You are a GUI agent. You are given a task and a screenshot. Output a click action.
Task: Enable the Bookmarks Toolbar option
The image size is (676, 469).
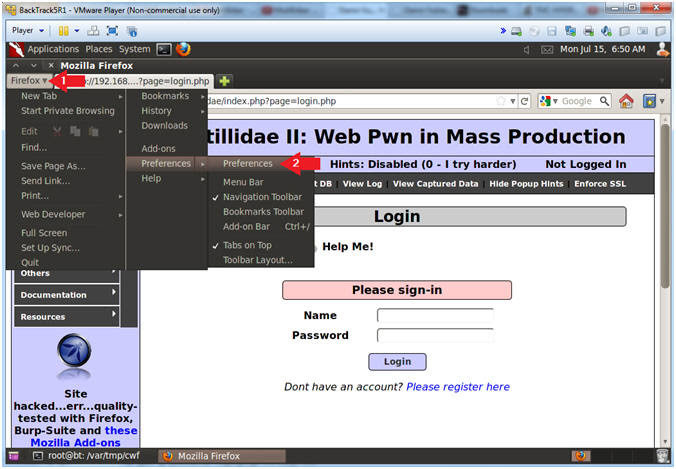(x=261, y=212)
